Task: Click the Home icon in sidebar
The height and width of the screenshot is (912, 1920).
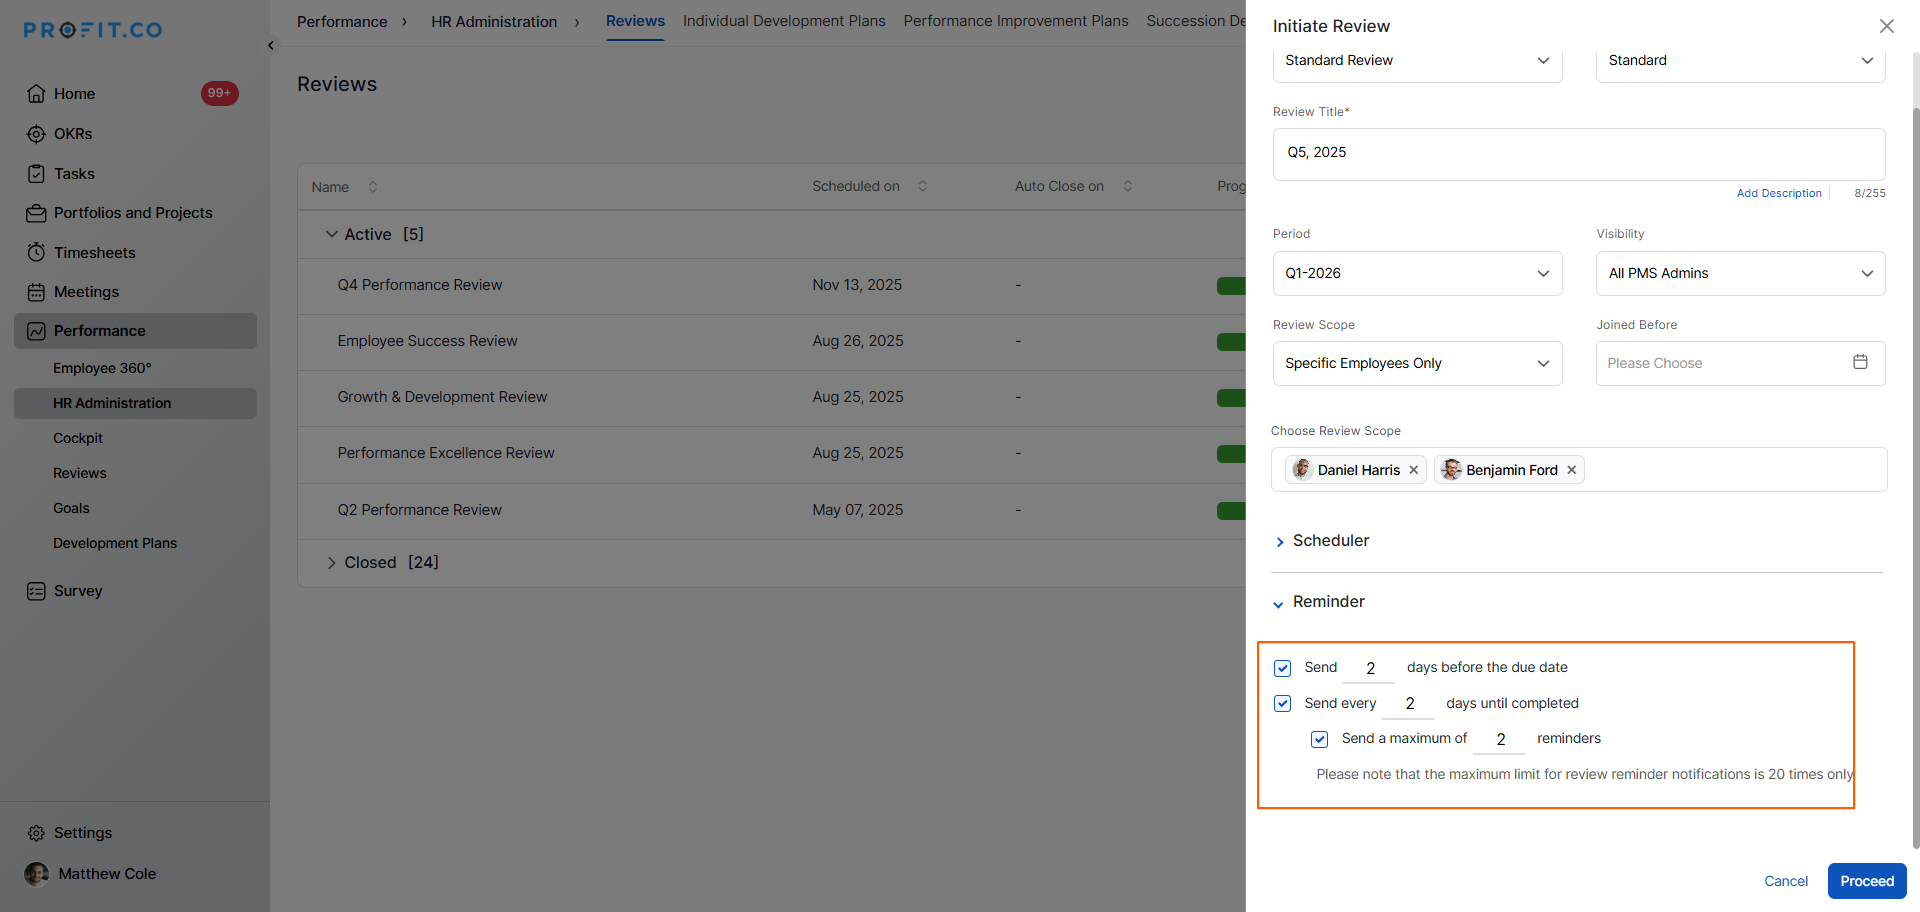Action: click(x=36, y=94)
